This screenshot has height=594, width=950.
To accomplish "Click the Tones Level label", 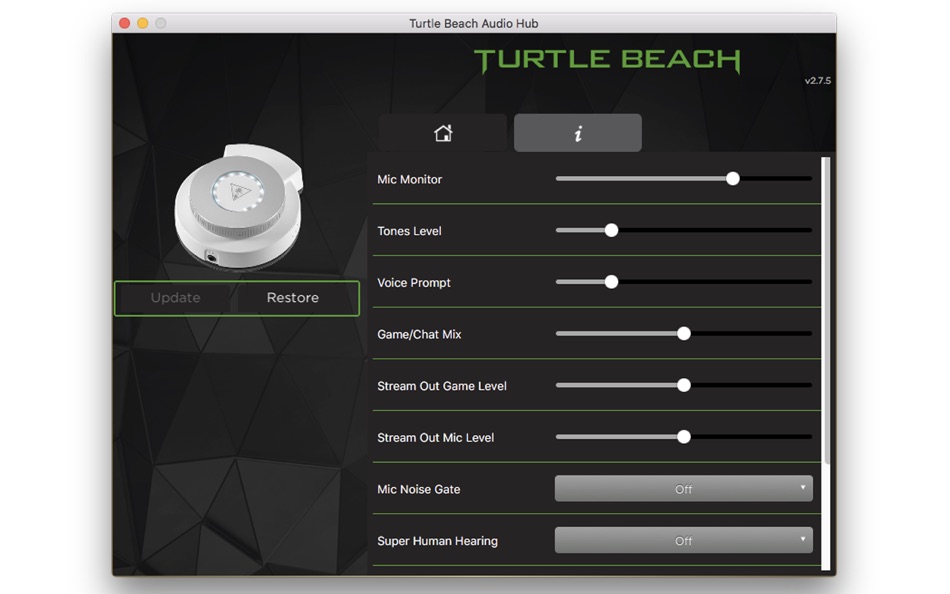I will (409, 231).
